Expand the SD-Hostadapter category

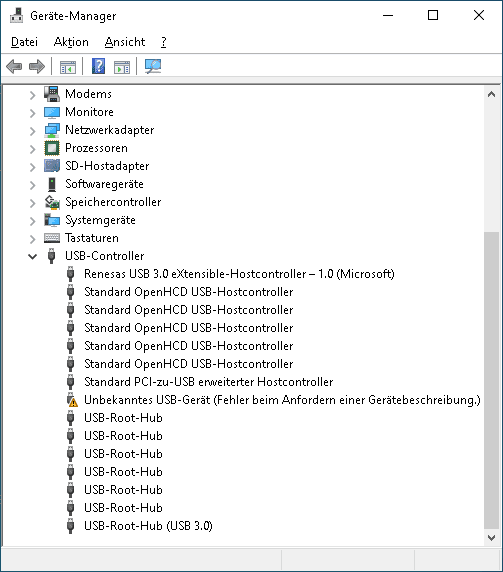(x=32, y=167)
